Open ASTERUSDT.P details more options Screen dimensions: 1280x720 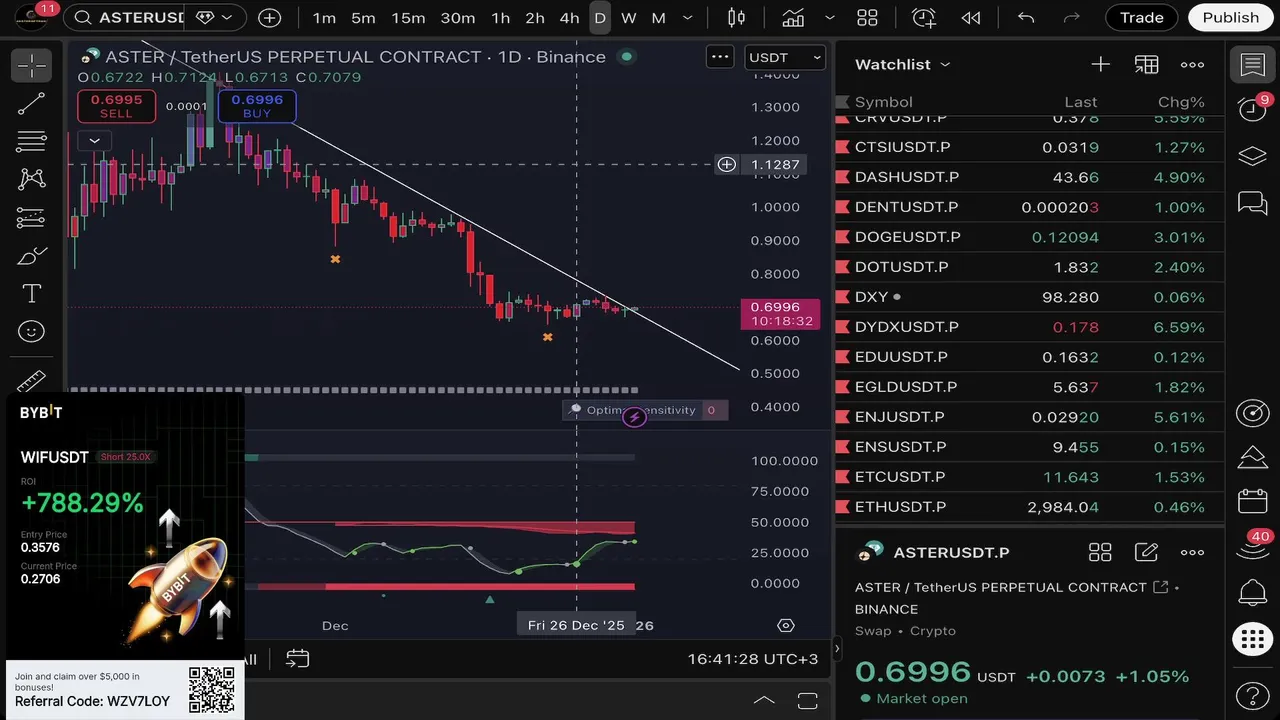(x=1192, y=552)
